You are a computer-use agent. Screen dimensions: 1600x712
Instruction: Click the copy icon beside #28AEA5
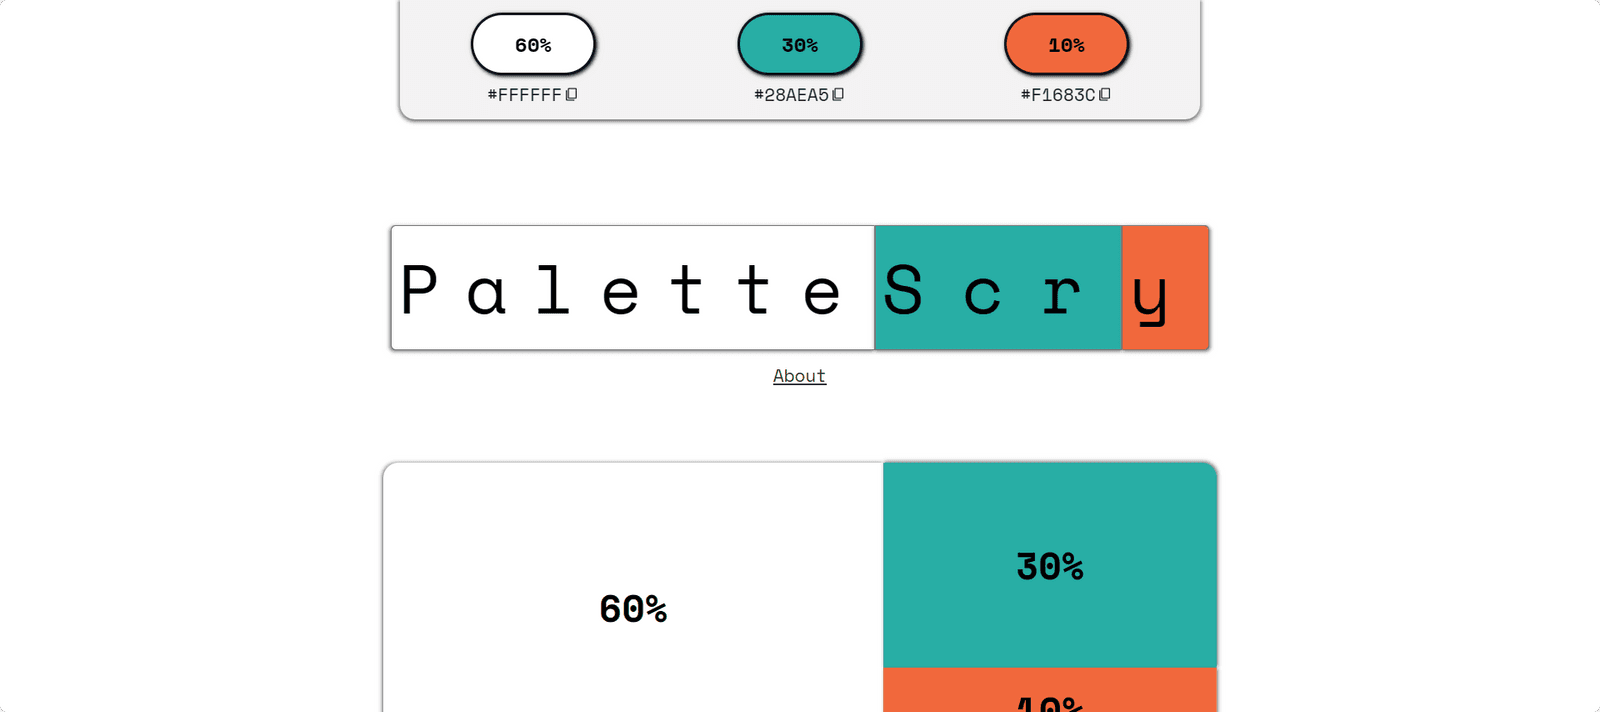838,95
